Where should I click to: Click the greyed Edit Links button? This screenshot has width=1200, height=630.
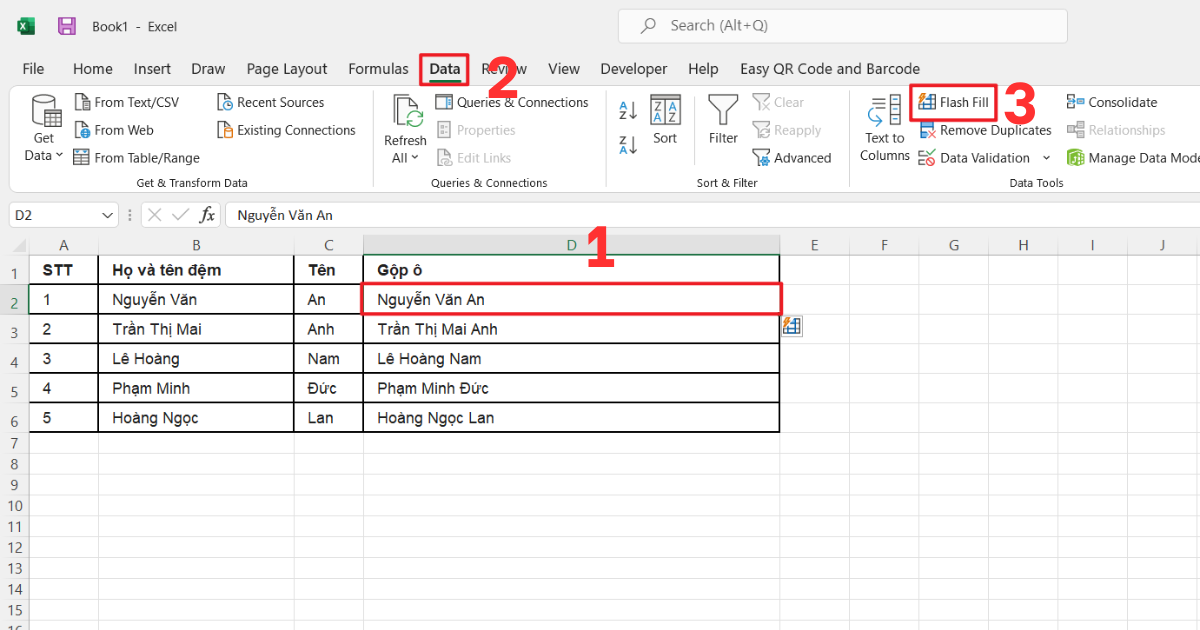pos(474,158)
